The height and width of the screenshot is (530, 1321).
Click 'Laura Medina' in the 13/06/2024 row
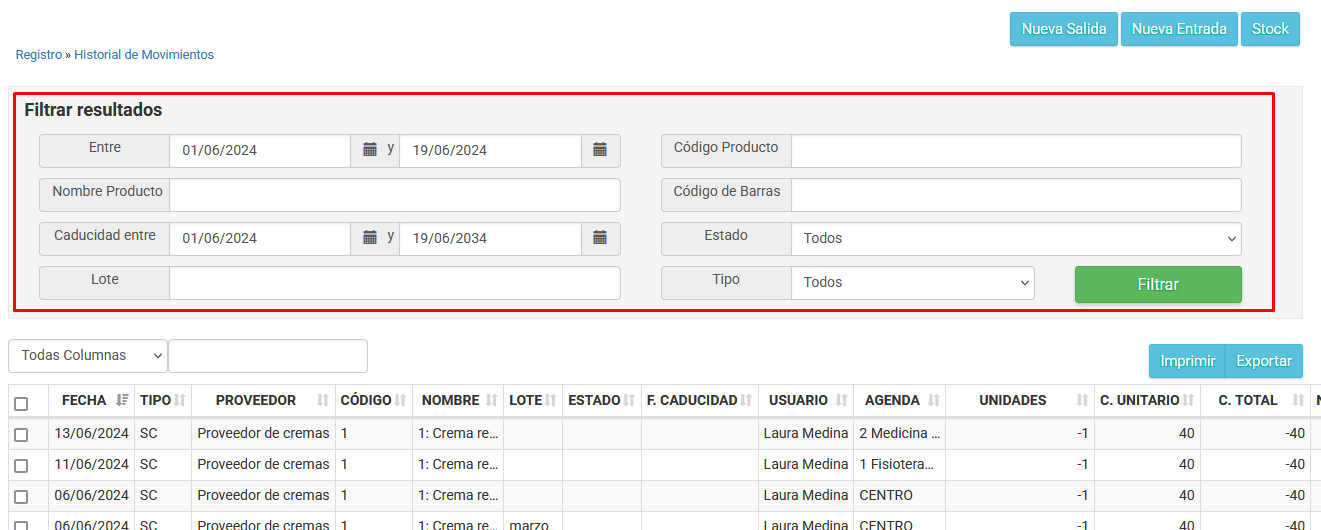pyautogui.click(x=806, y=433)
